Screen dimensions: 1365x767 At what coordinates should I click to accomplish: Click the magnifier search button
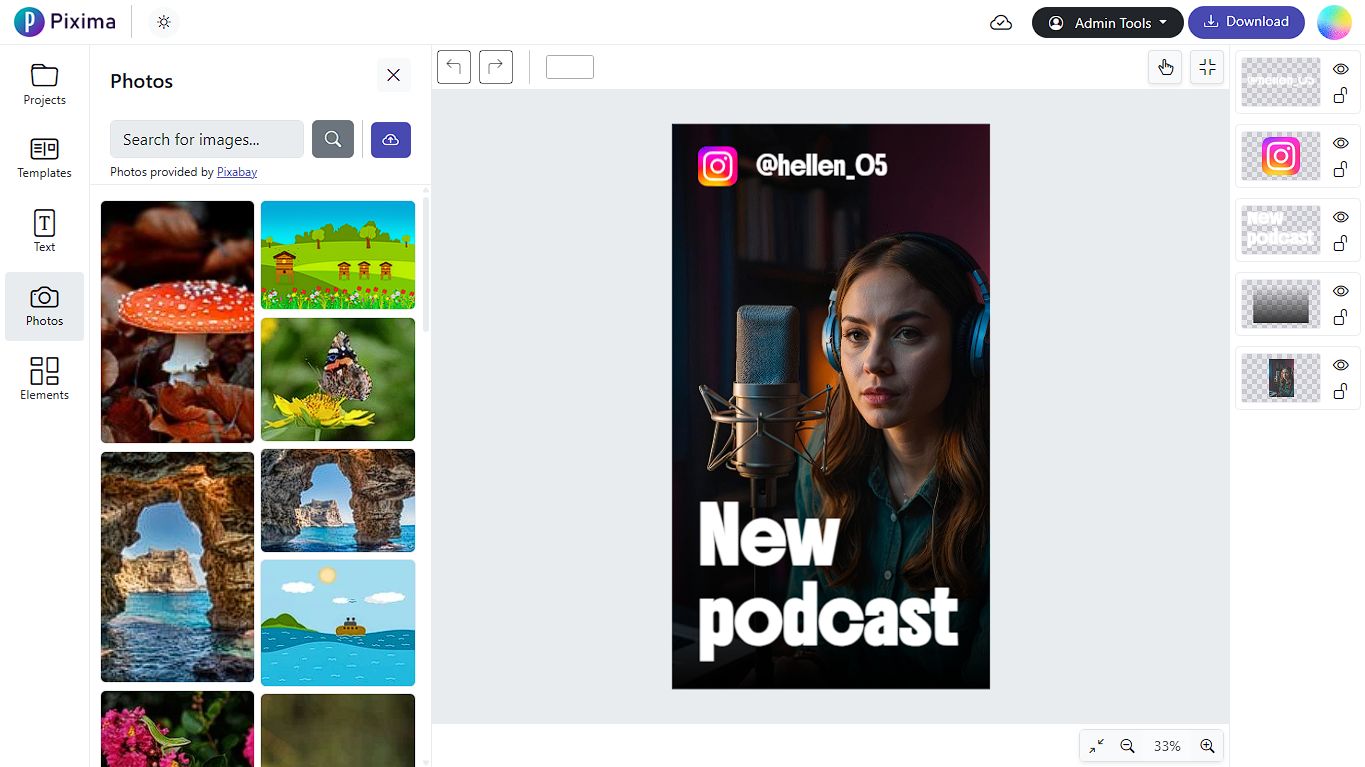(333, 139)
